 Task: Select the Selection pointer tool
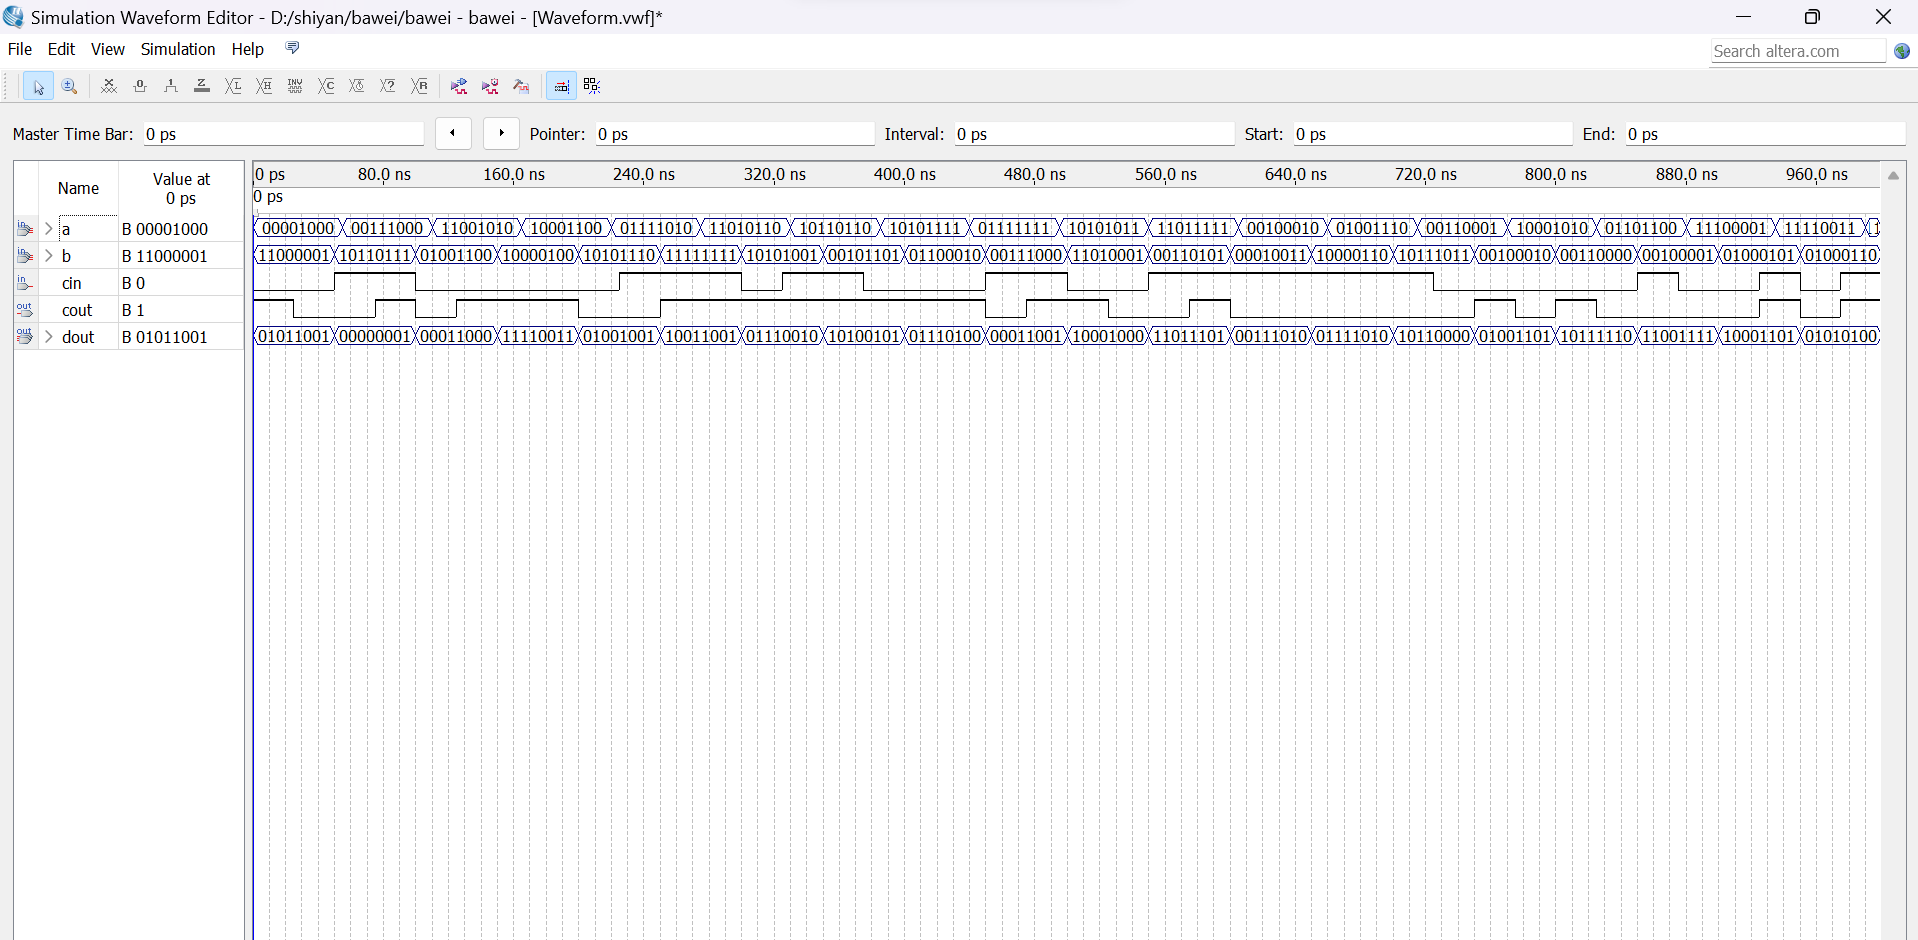click(x=38, y=87)
